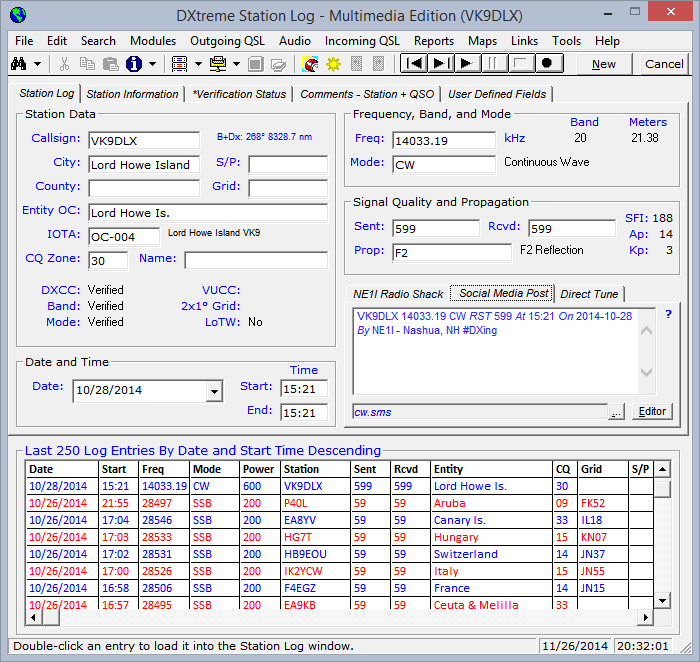Click the Entity column header
The width and height of the screenshot is (700, 662).
tap(491, 469)
